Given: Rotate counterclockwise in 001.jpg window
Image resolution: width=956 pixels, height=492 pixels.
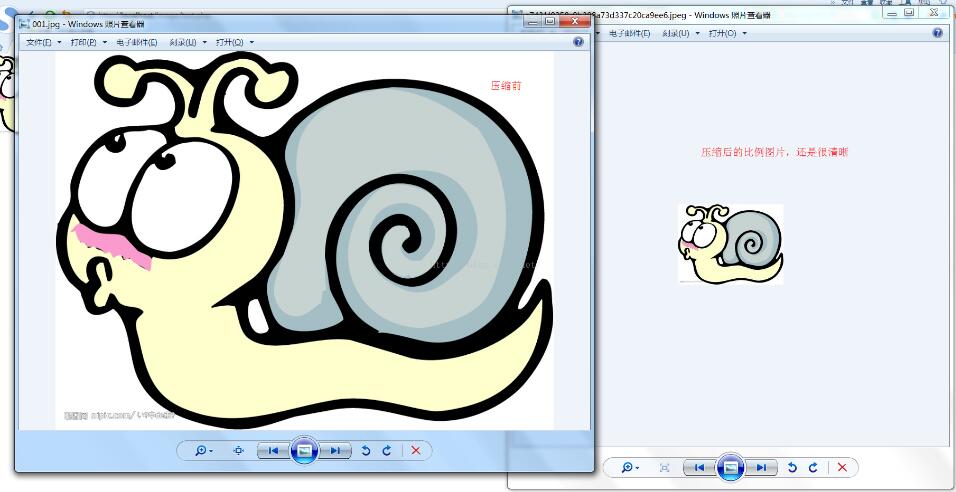Looking at the screenshot, I should pos(366,451).
